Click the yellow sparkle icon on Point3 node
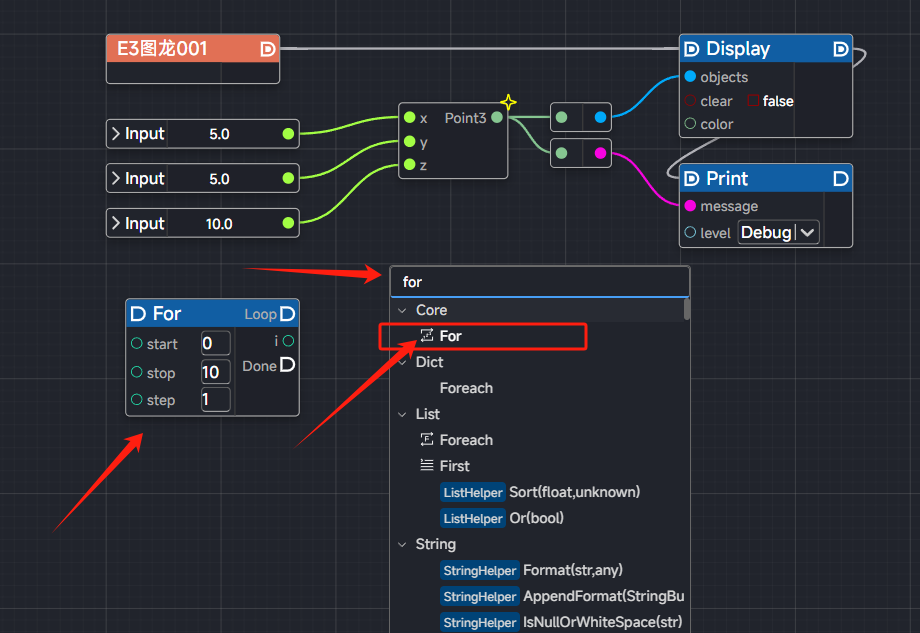This screenshot has width=920, height=633. tap(508, 102)
